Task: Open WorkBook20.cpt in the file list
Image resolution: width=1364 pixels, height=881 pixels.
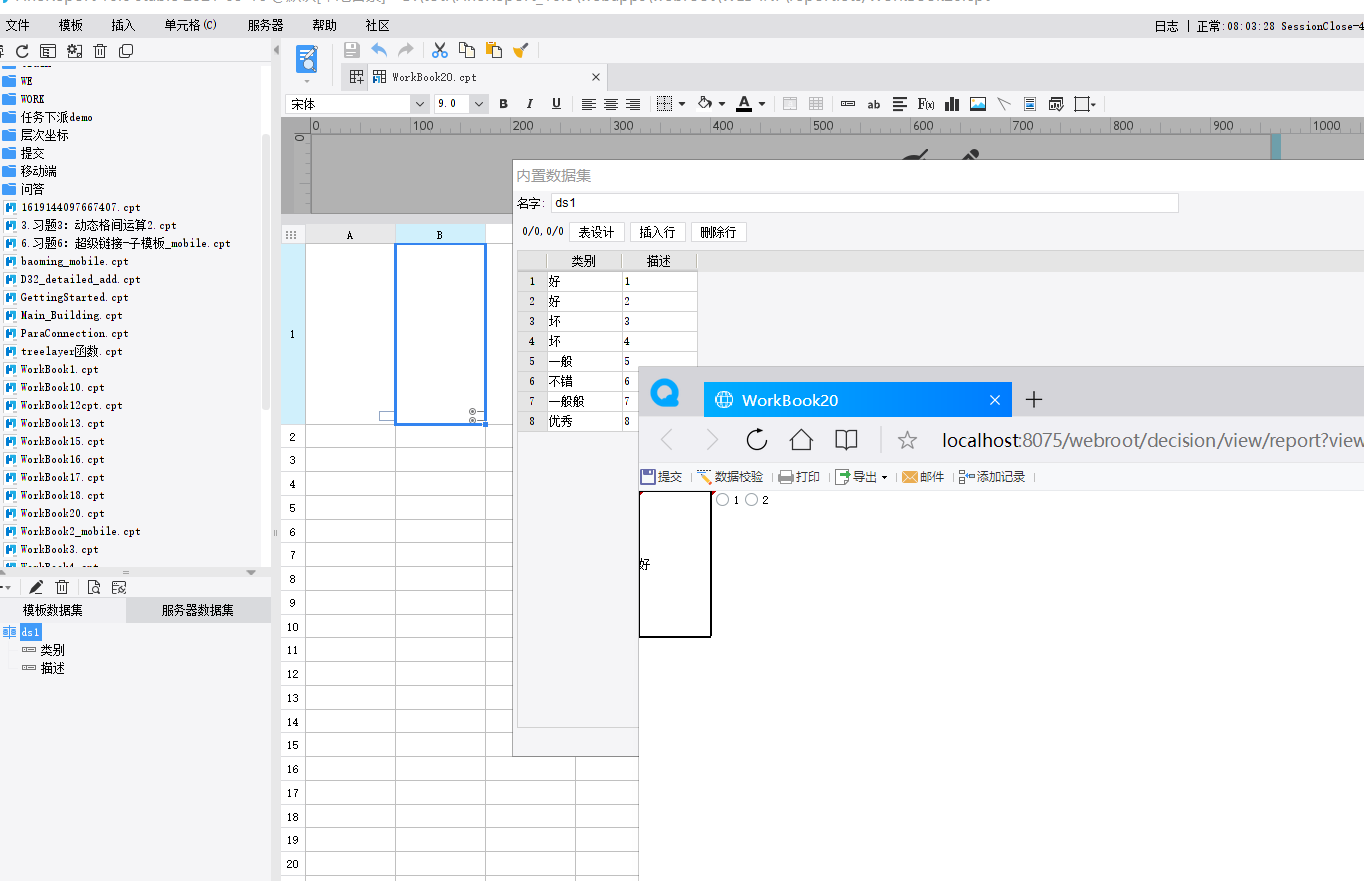Action: pyautogui.click(x=62, y=513)
